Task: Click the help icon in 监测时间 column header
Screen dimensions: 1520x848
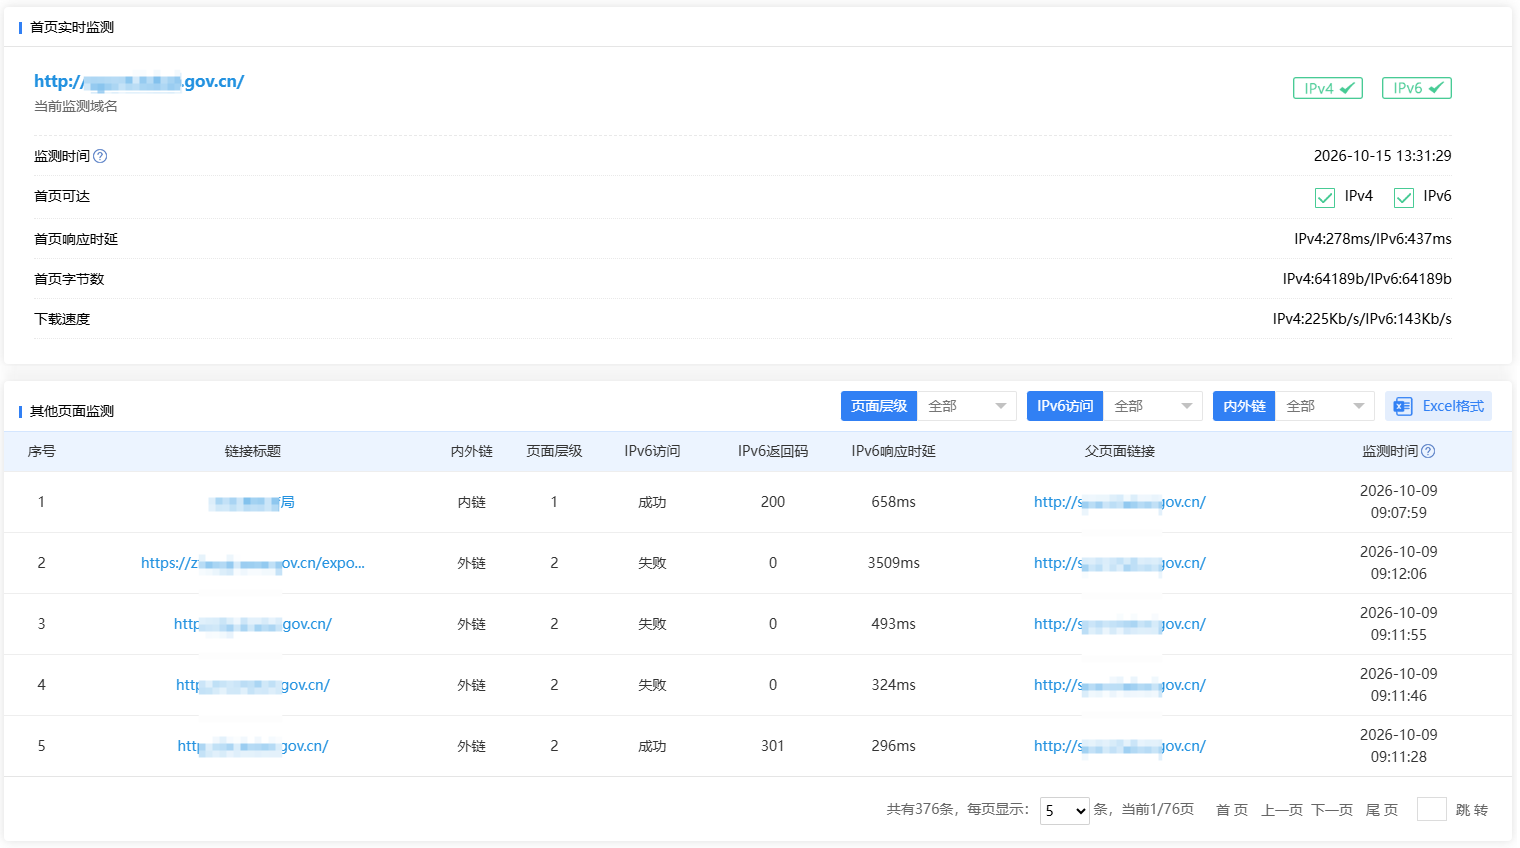Action: (x=1428, y=451)
